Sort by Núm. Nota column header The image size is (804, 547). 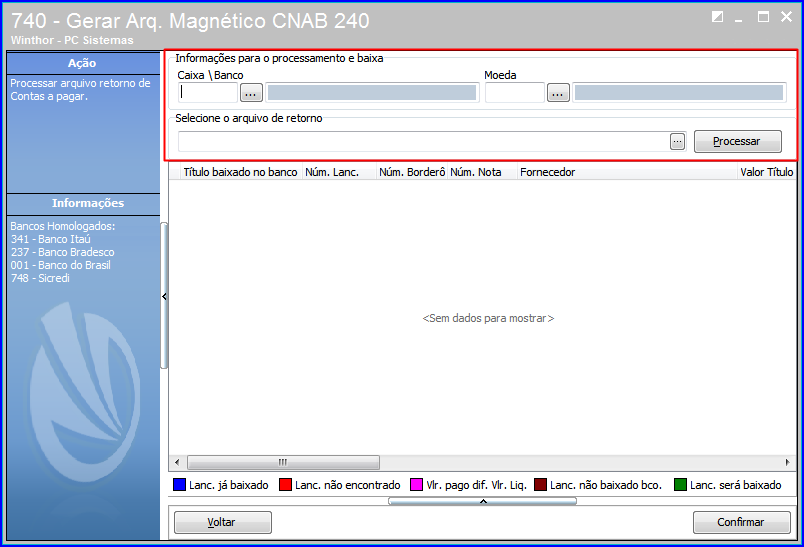tap(482, 172)
